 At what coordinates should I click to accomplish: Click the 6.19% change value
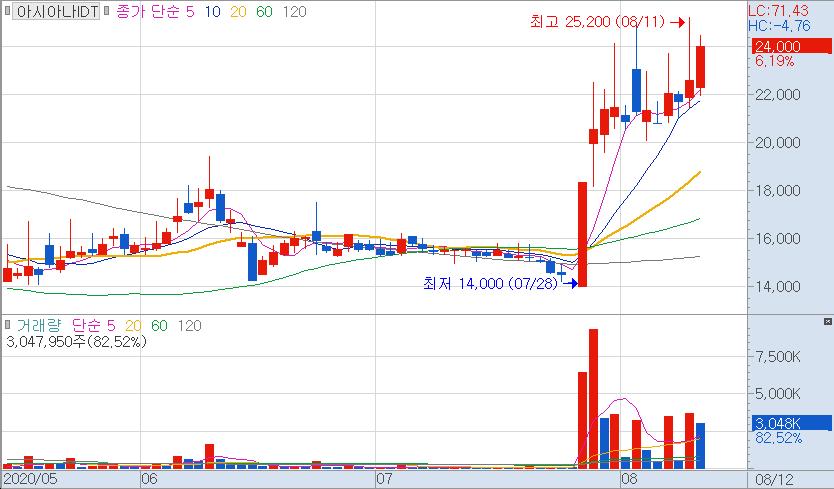click(x=774, y=61)
